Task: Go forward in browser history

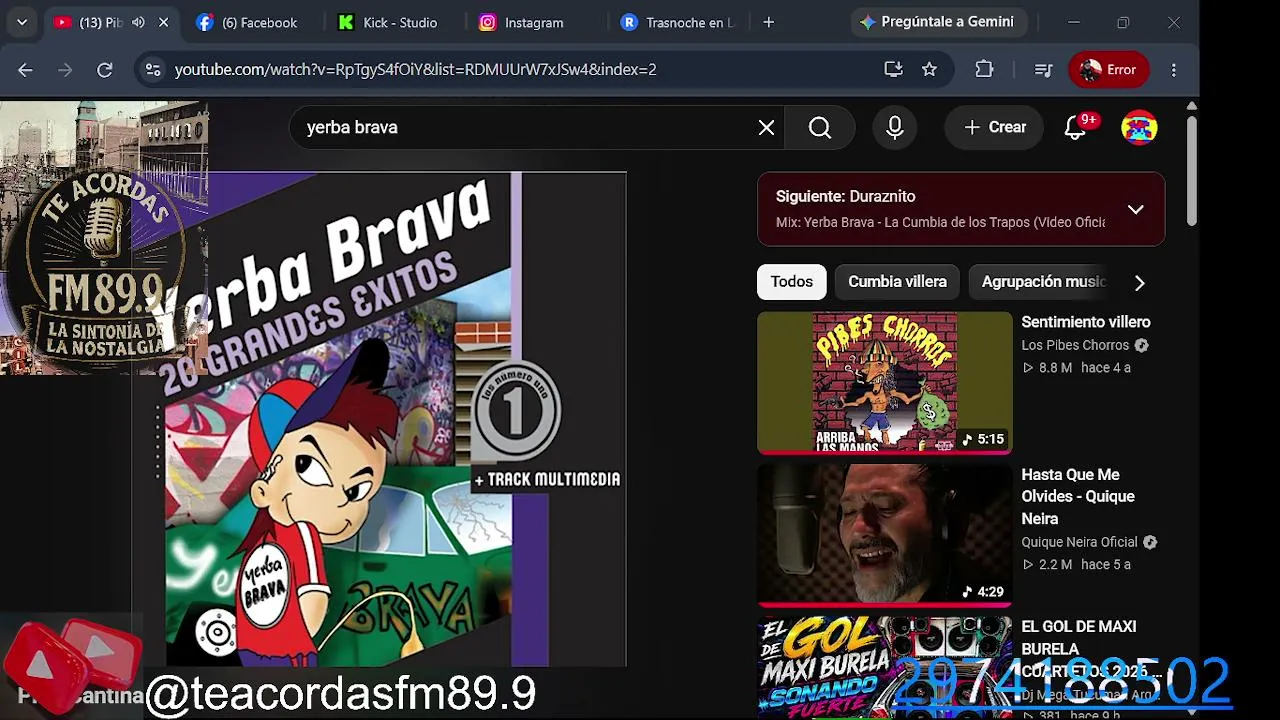Action: (65, 69)
